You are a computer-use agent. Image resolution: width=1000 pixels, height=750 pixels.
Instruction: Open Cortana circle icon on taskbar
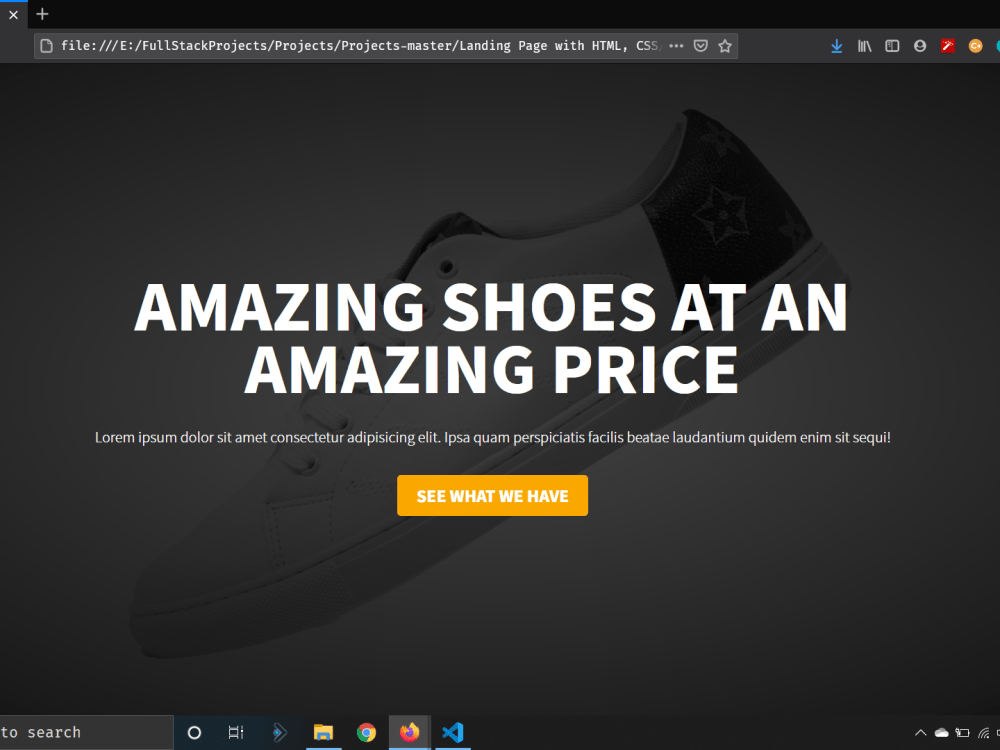pyautogui.click(x=194, y=733)
